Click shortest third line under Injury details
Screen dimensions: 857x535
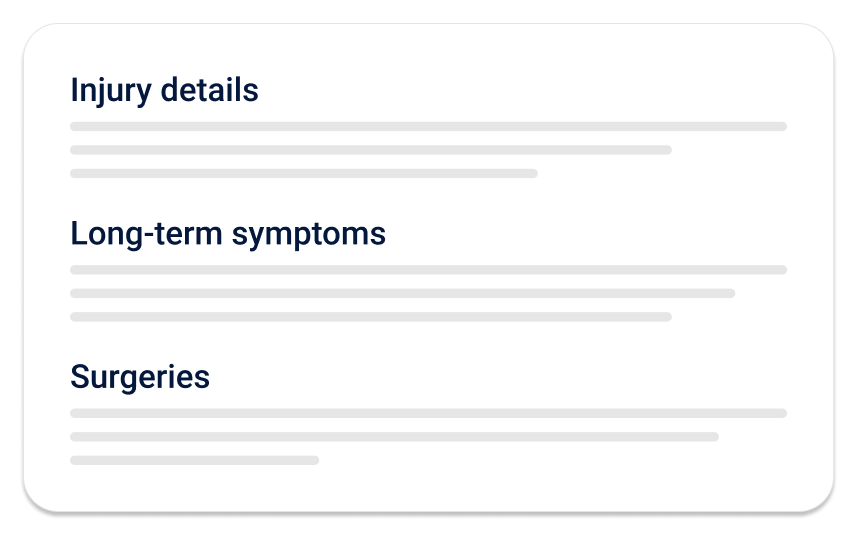(303, 174)
